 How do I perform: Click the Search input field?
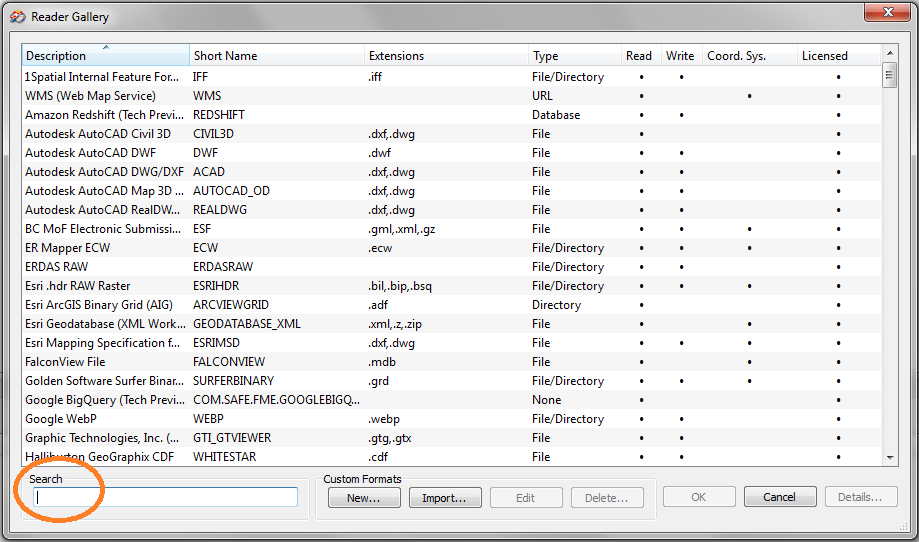(165, 497)
